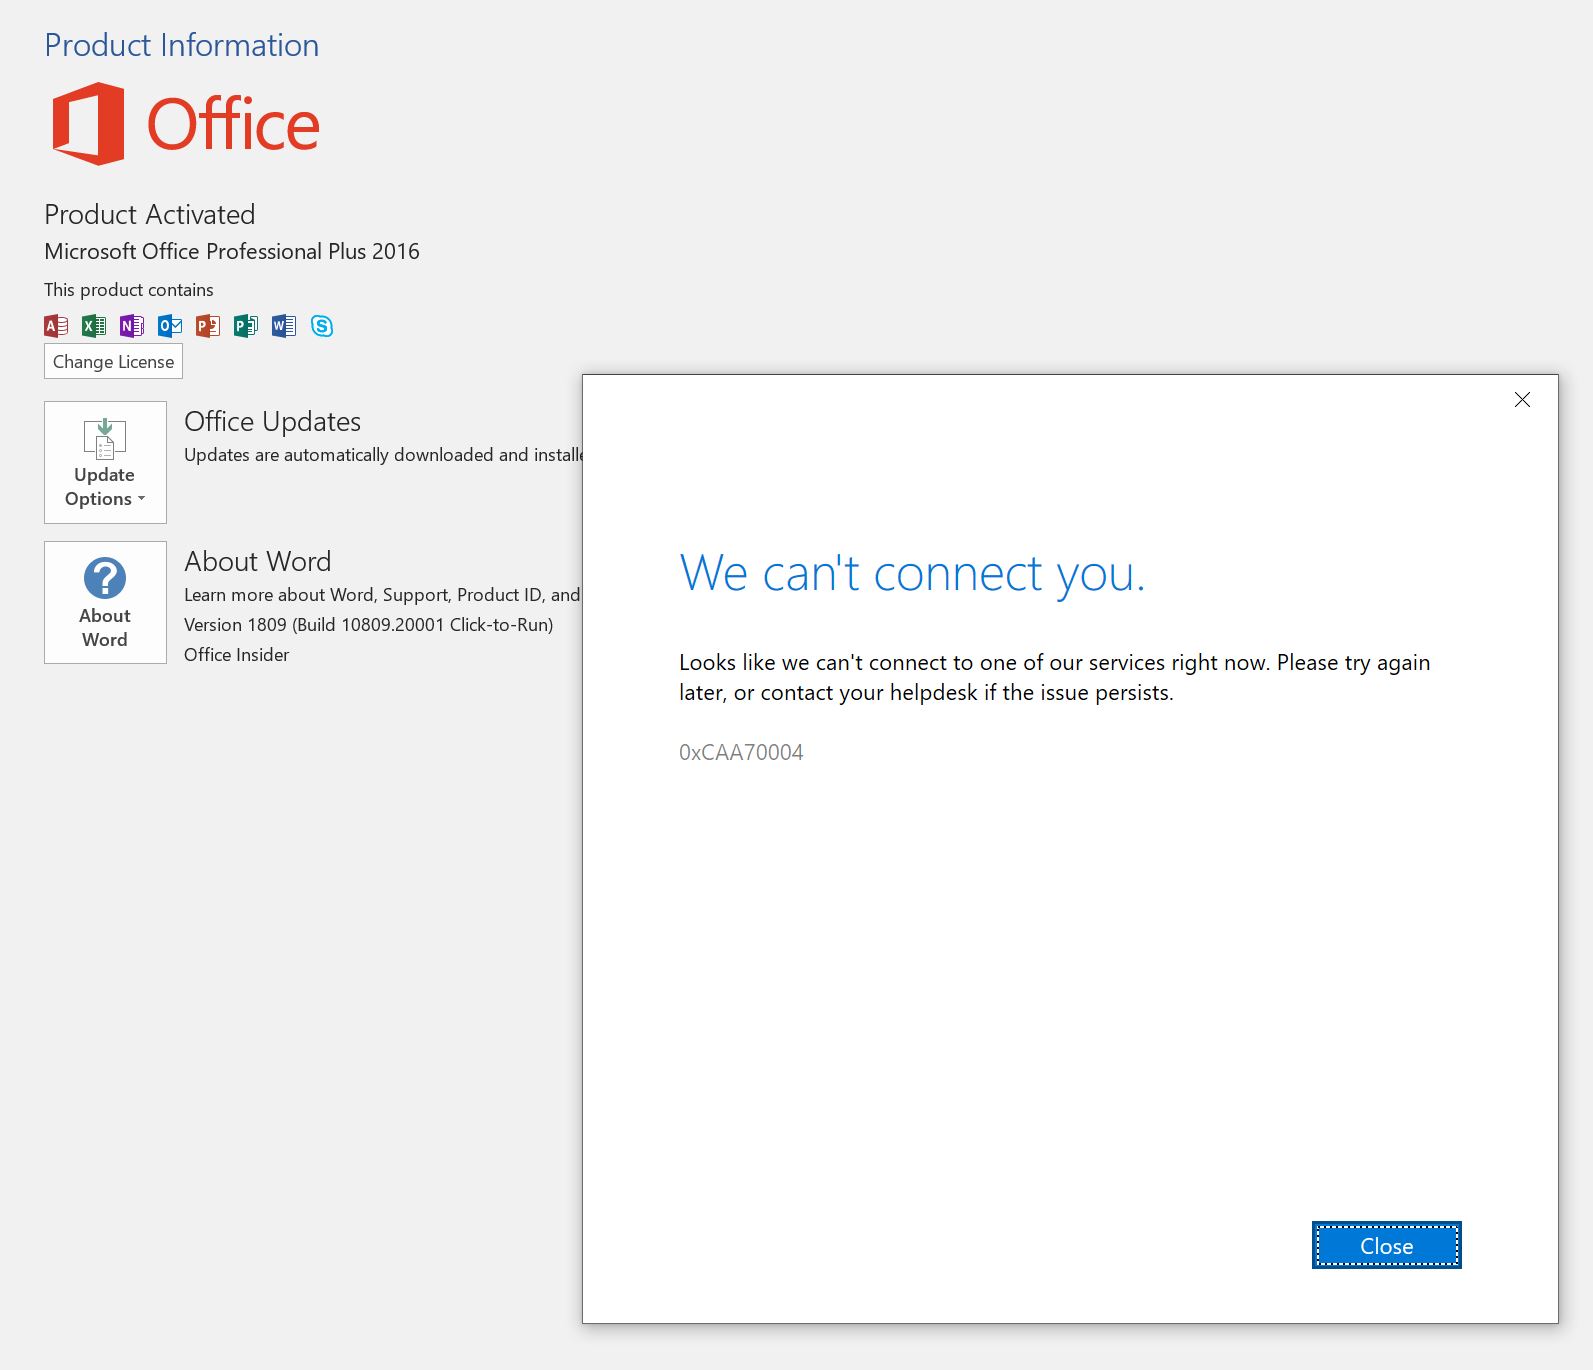The height and width of the screenshot is (1370, 1593).
Task: Click the 'Office Insider' text
Action: [236, 654]
